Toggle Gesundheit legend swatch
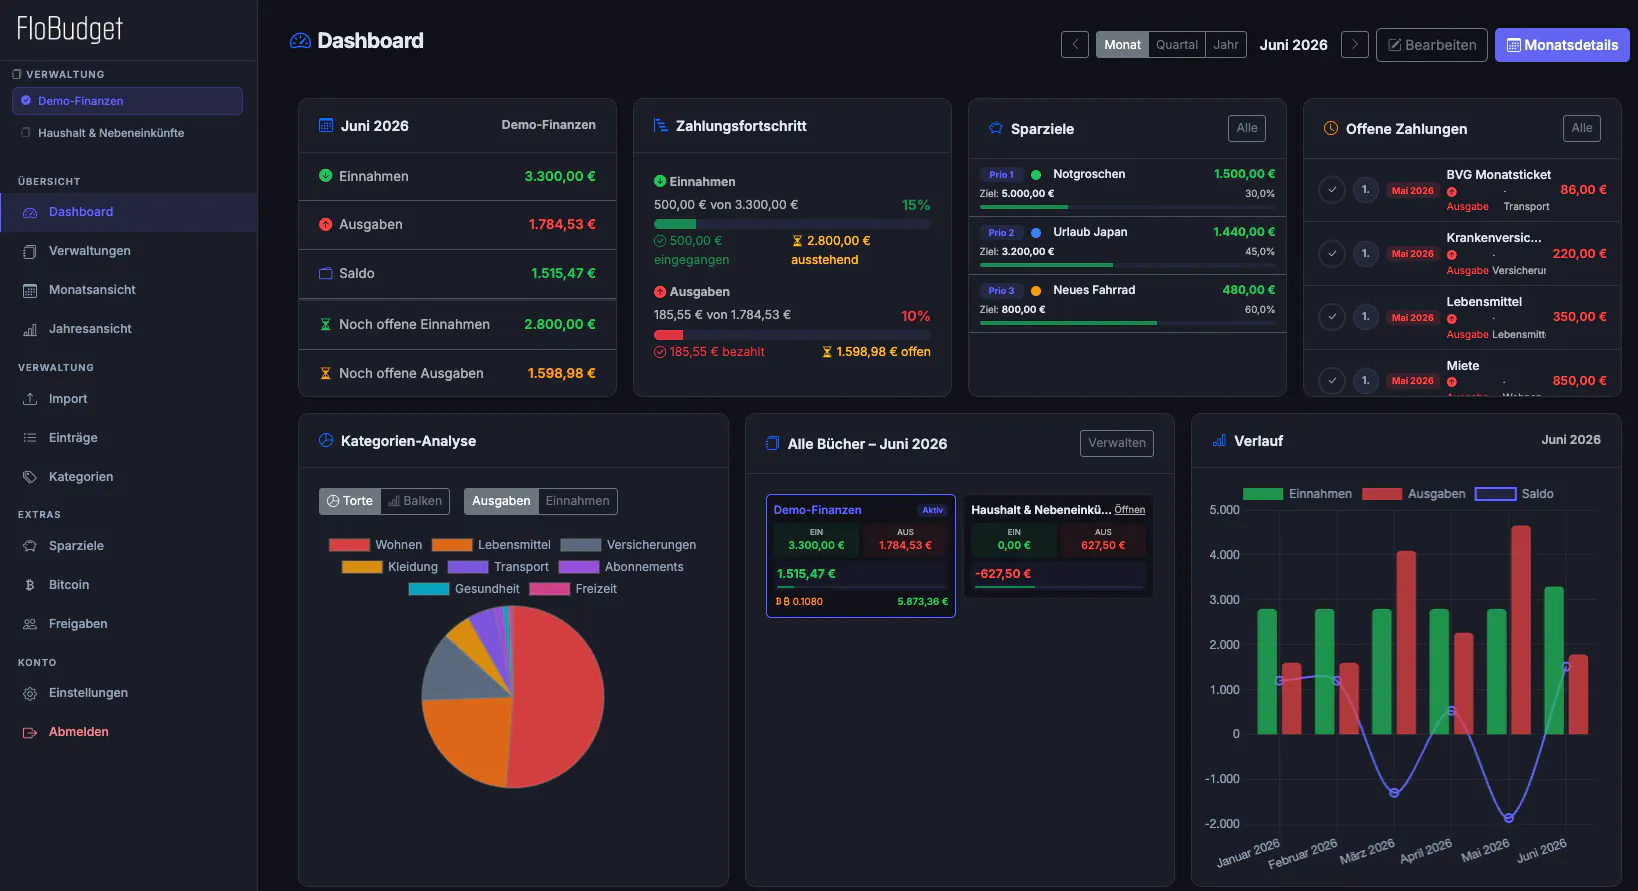This screenshot has height=891, width=1638. [x=429, y=589]
